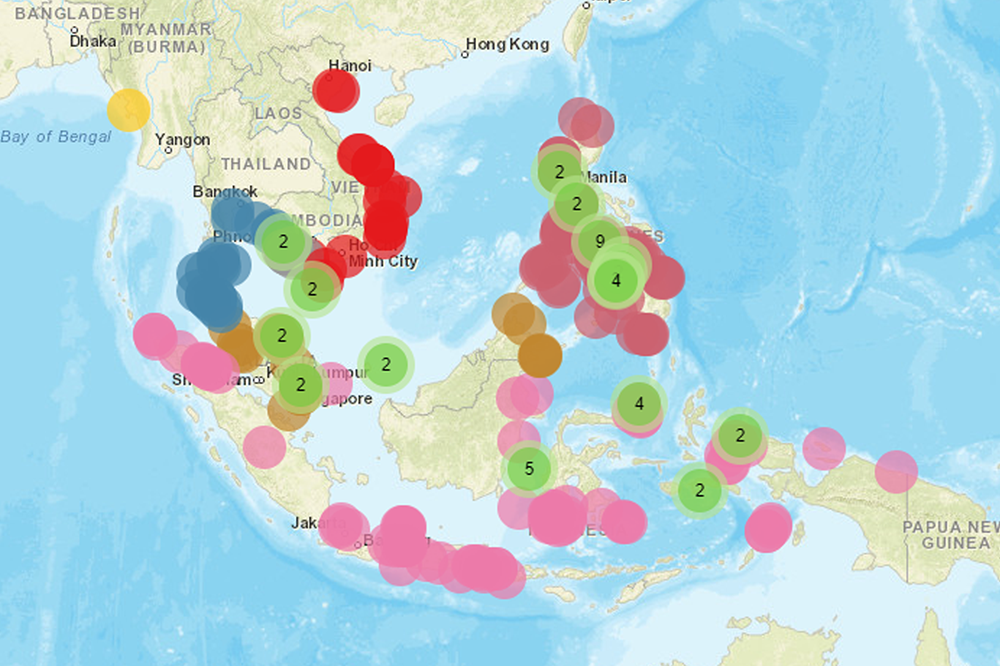Click the Hong Kong city label
The image size is (1000, 666).
point(508,45)
